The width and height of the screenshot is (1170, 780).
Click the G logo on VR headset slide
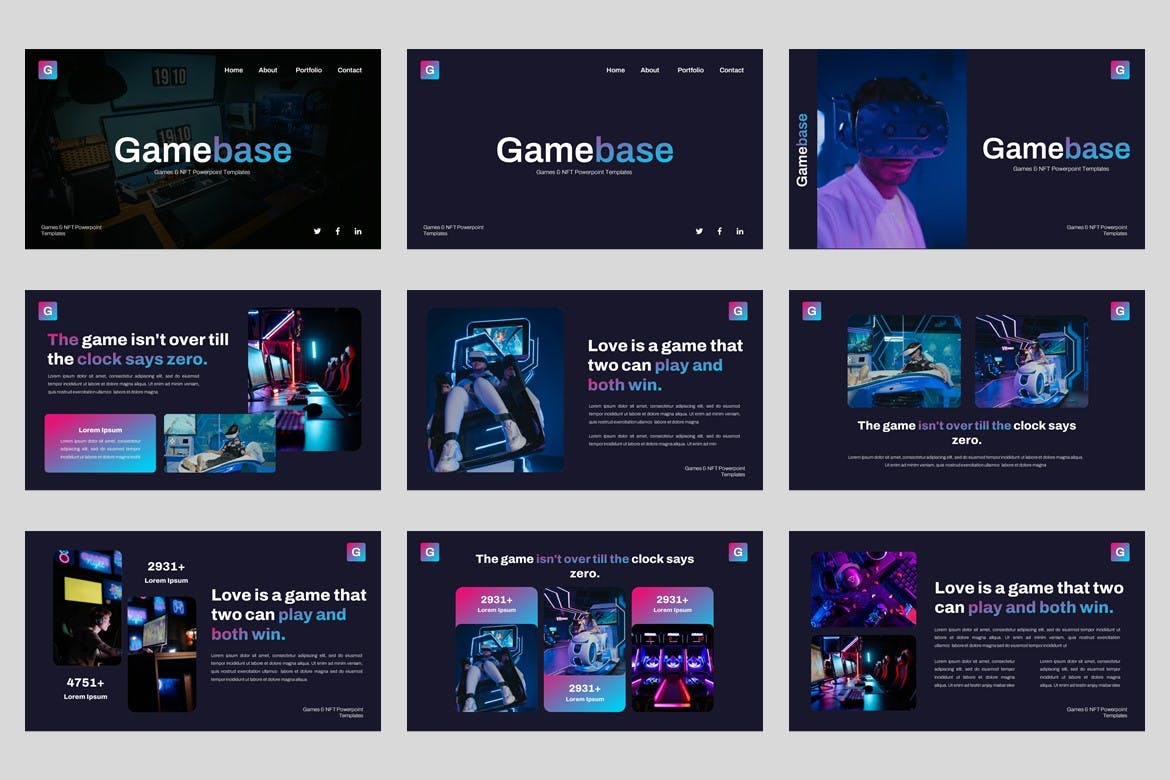tap(1120, 70)
